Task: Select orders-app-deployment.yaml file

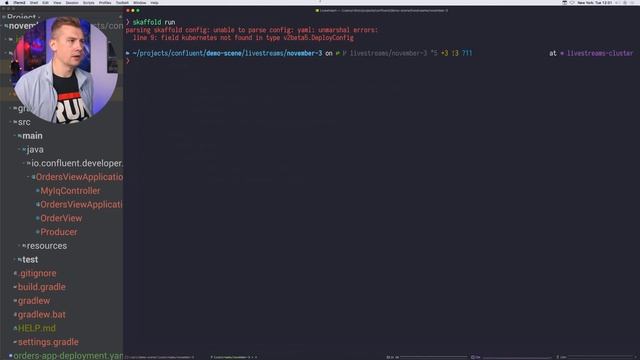Action: (x=68, y=356)
